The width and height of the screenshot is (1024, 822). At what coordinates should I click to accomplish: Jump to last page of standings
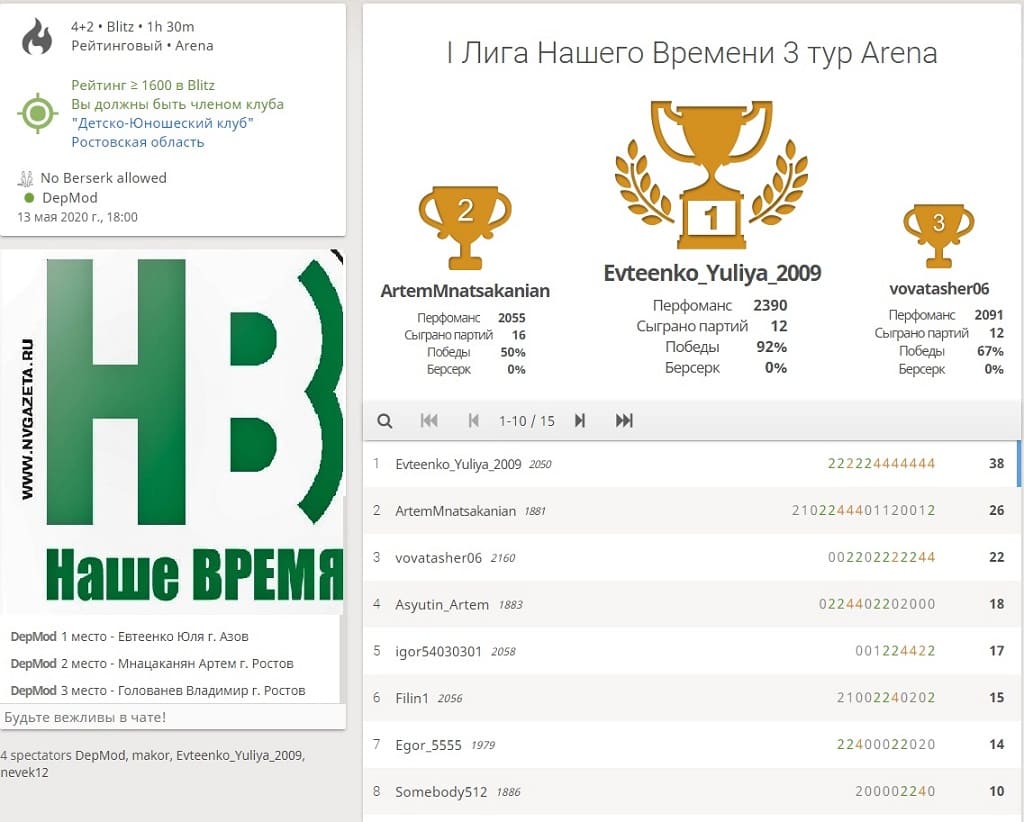624,421
